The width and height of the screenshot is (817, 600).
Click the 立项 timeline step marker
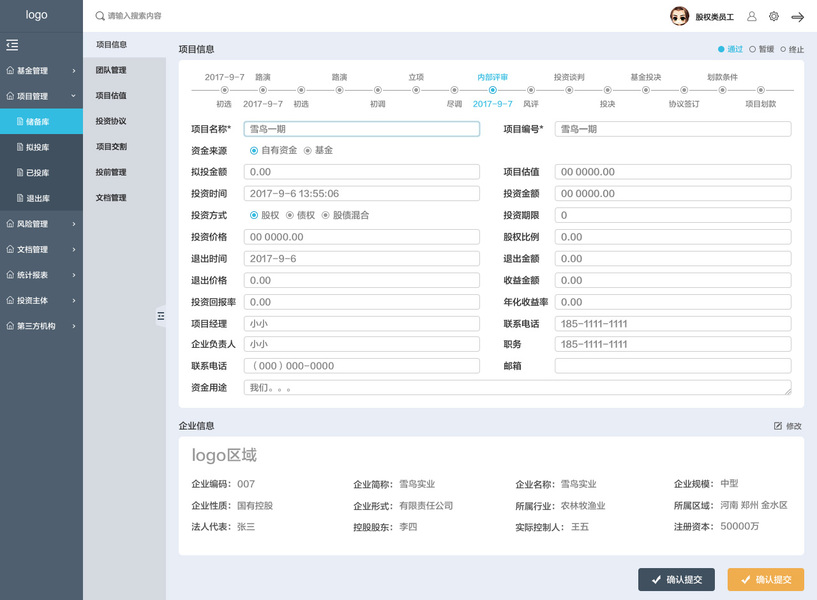pyautogui.click(x=416, y=90)
